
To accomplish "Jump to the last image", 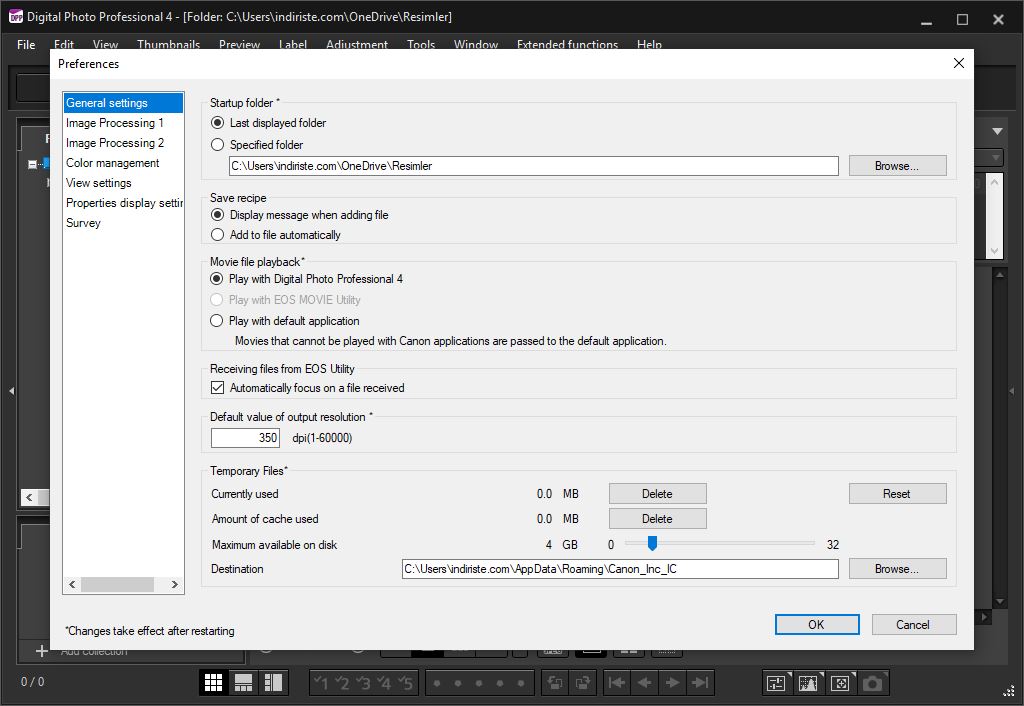I will tap(700, 683).
